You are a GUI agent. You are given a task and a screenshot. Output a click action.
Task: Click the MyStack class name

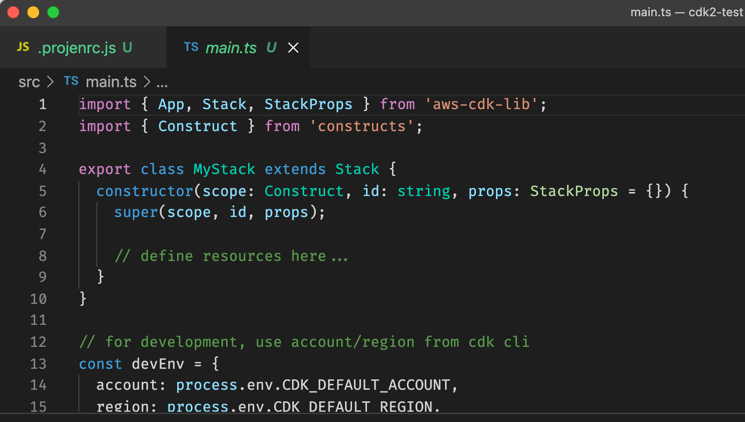tap(224, 170)
